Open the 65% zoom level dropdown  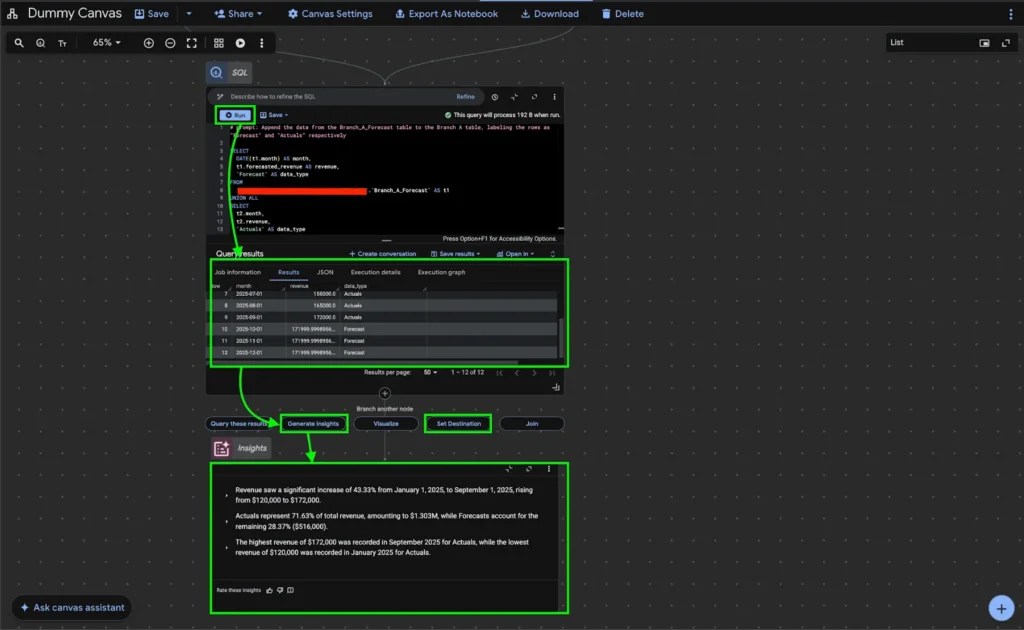[106, 43]
